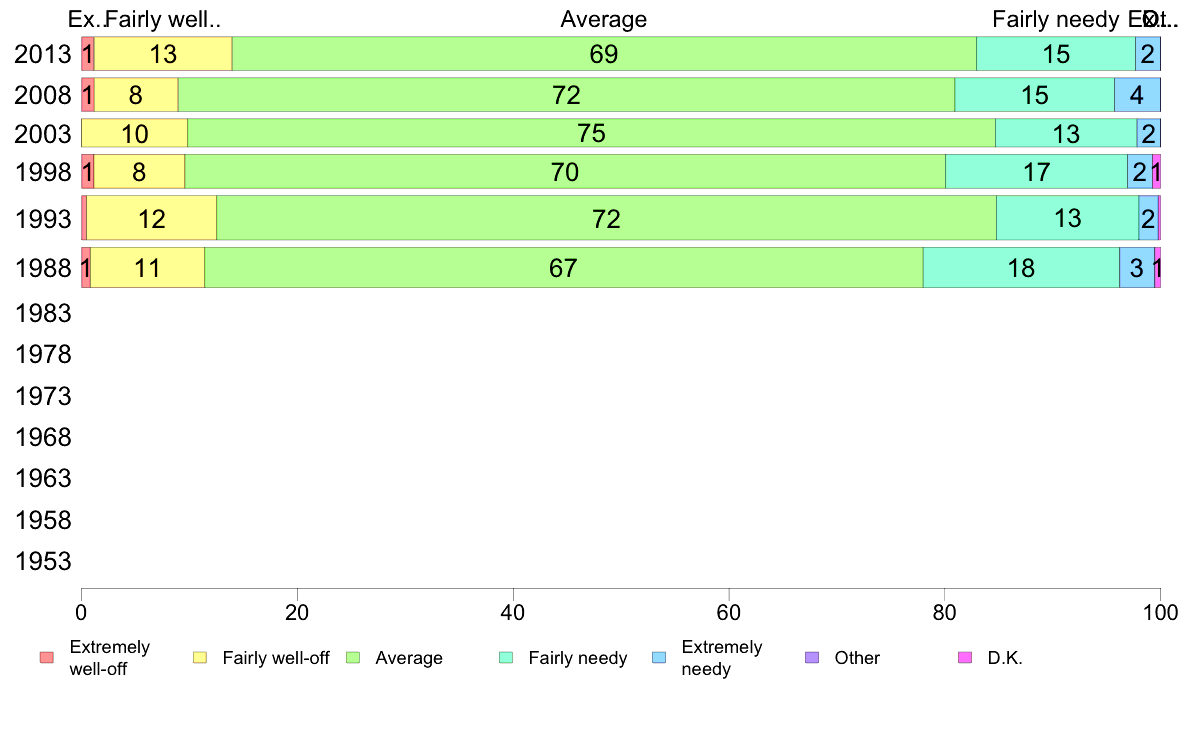Click the Fairly needy header label
The height and width of the screenshot is (736, 1188).
click(x=1055, y=19)
